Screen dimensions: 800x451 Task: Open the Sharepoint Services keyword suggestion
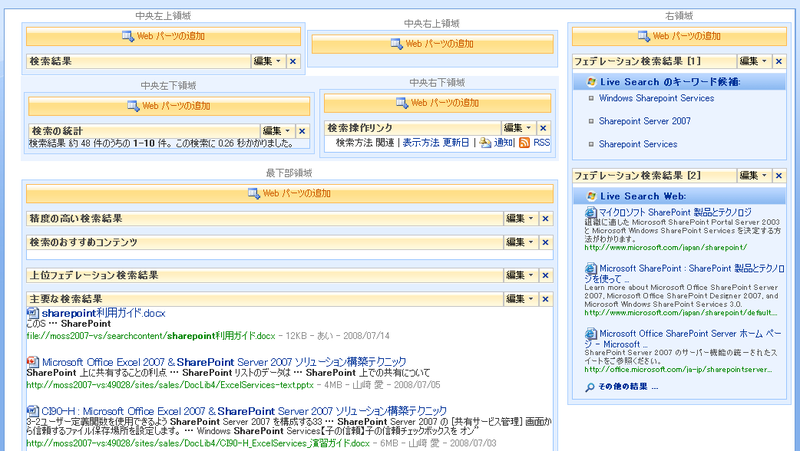click(638, 144)
